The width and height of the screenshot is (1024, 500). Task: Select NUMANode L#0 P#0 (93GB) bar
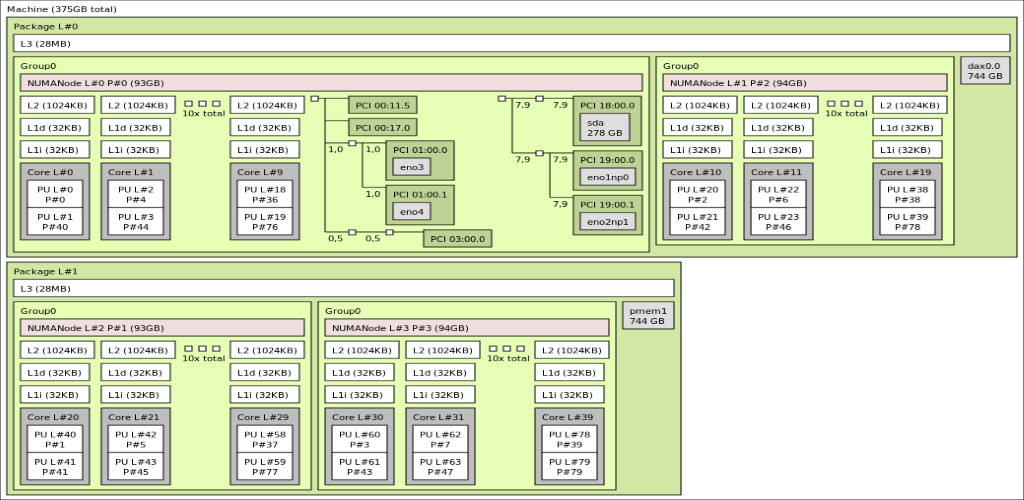(331, 82)
